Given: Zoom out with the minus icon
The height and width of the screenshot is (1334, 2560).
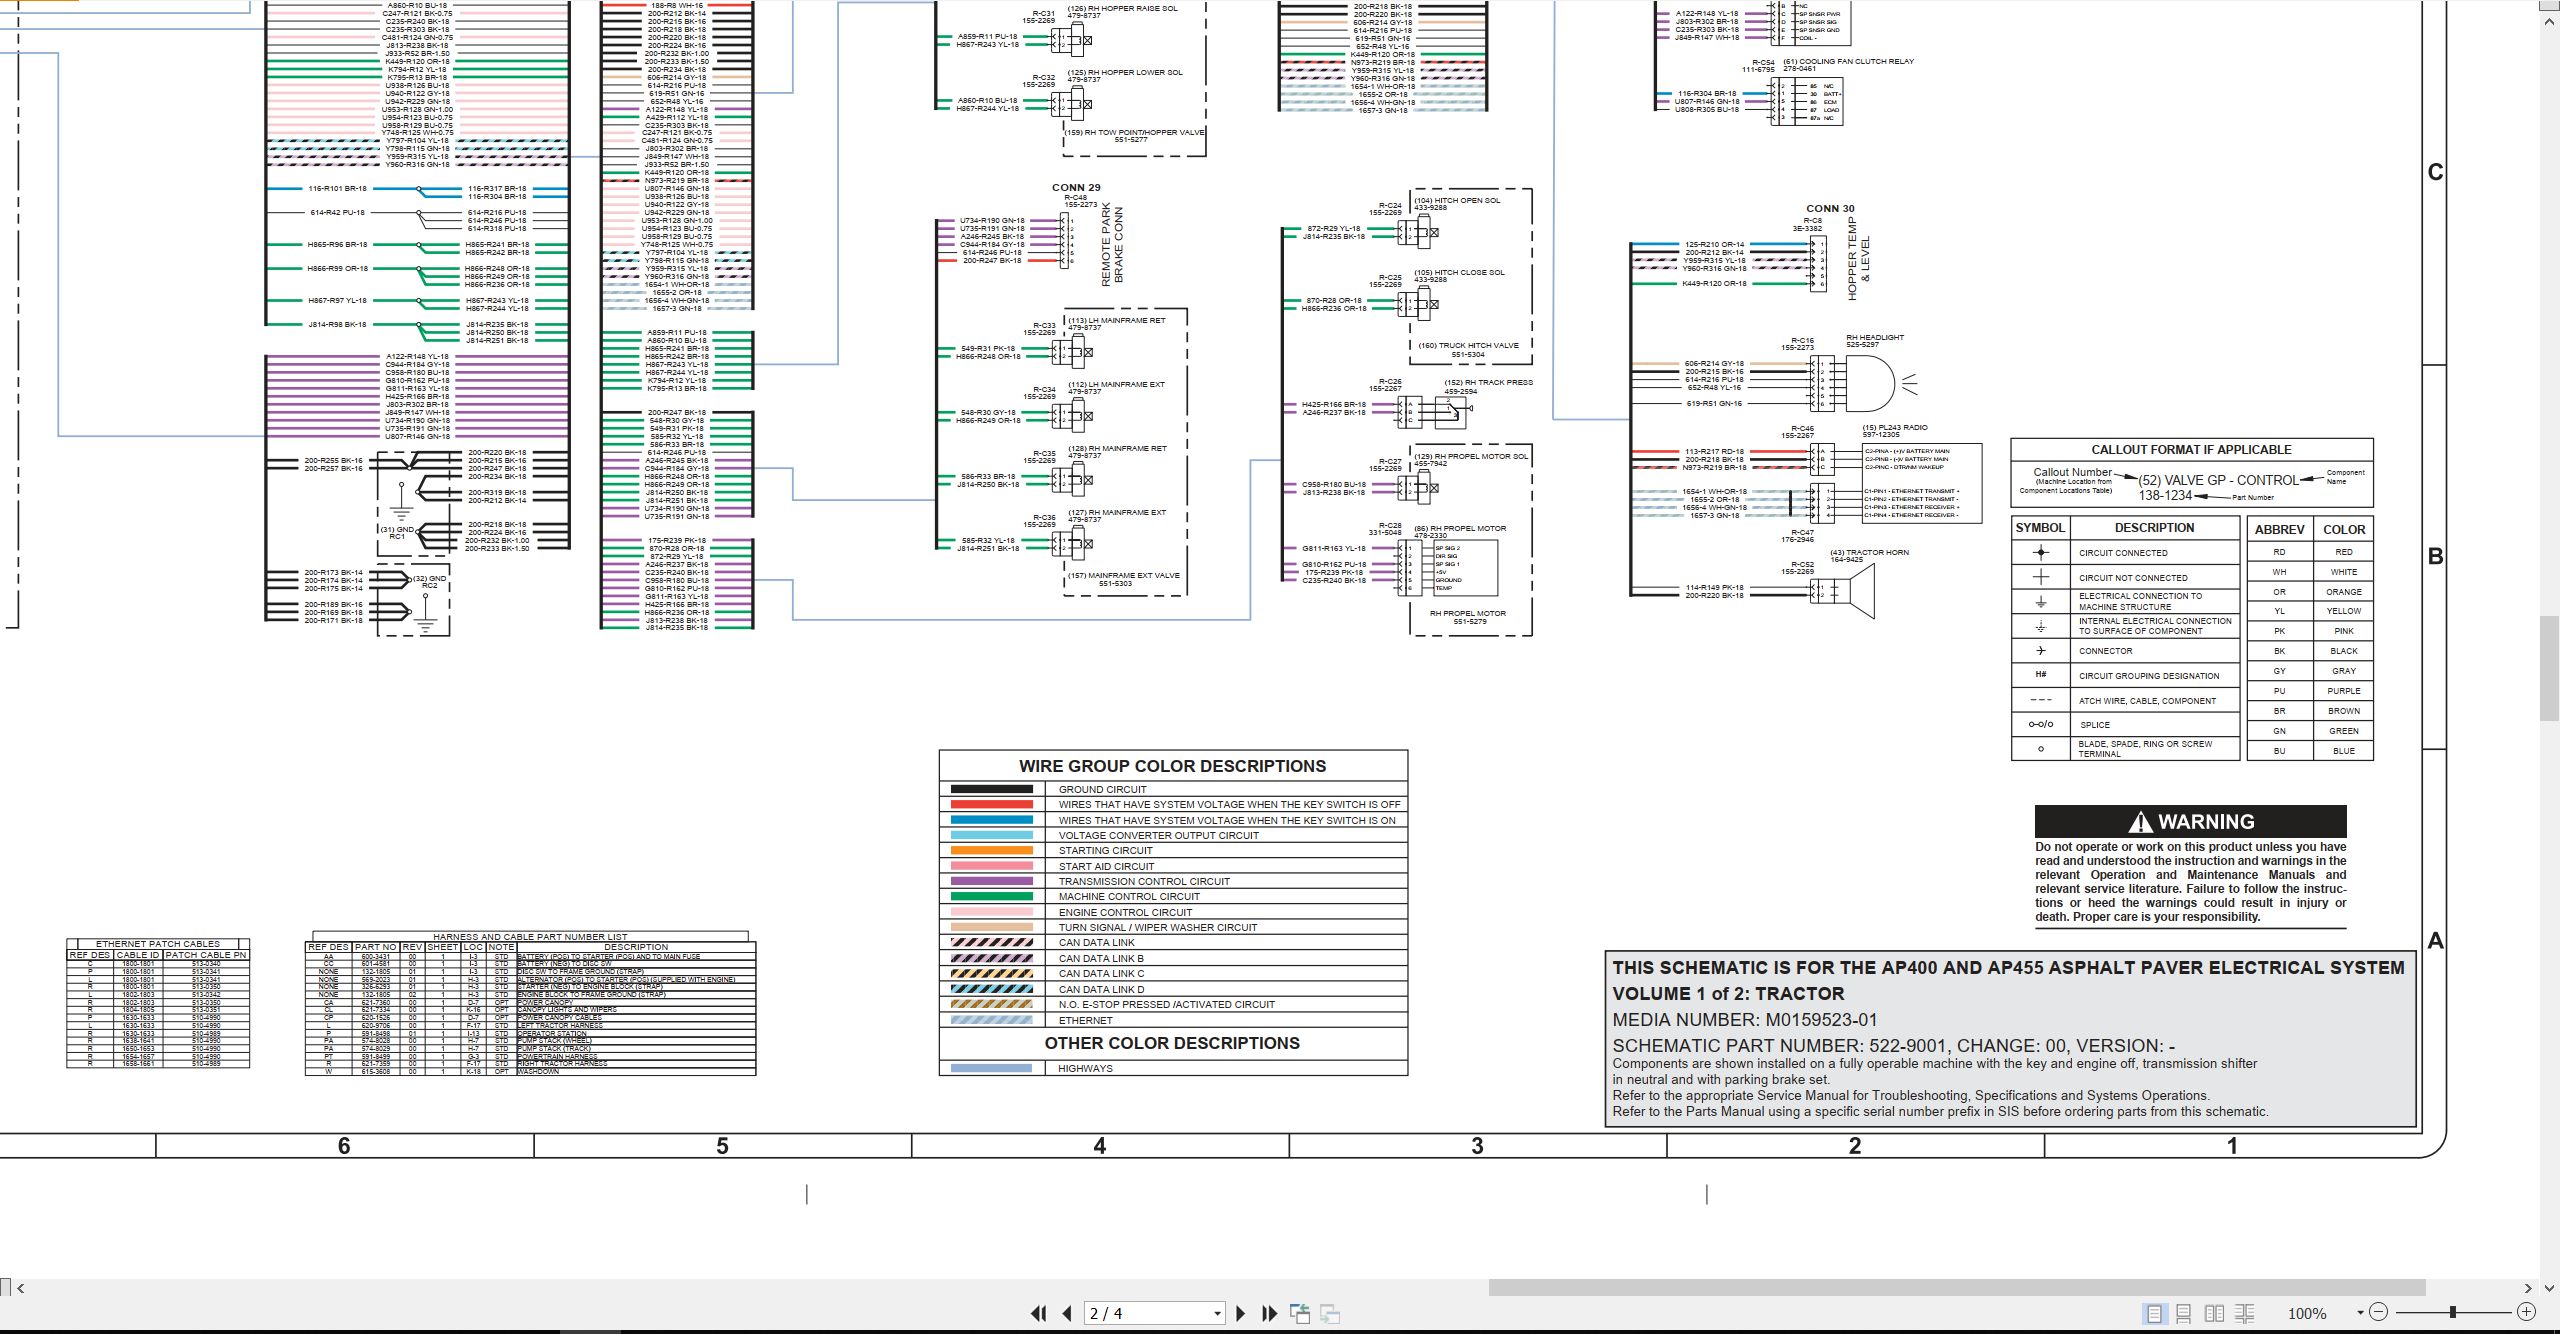Looking at the screenshot, I should pos(2379,1312).
